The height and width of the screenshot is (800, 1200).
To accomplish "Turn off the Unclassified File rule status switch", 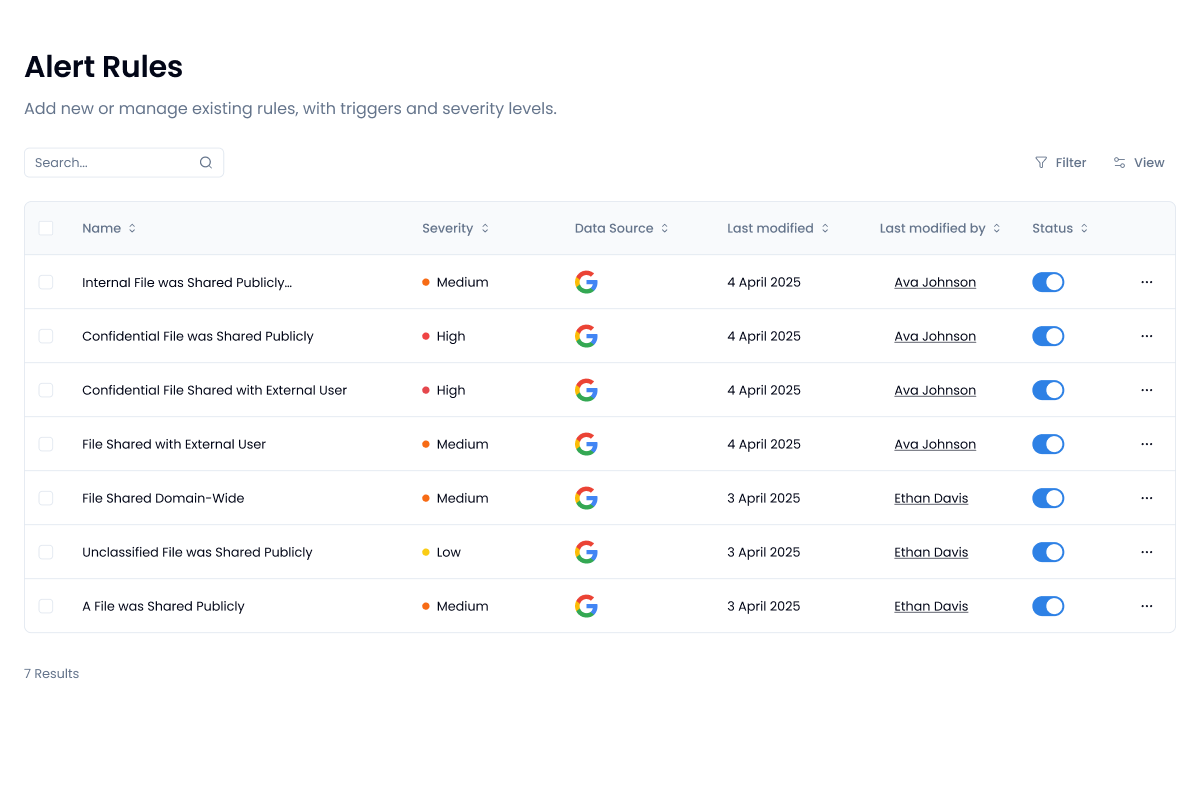I will pyautogui.click(x=1048, y=552).
